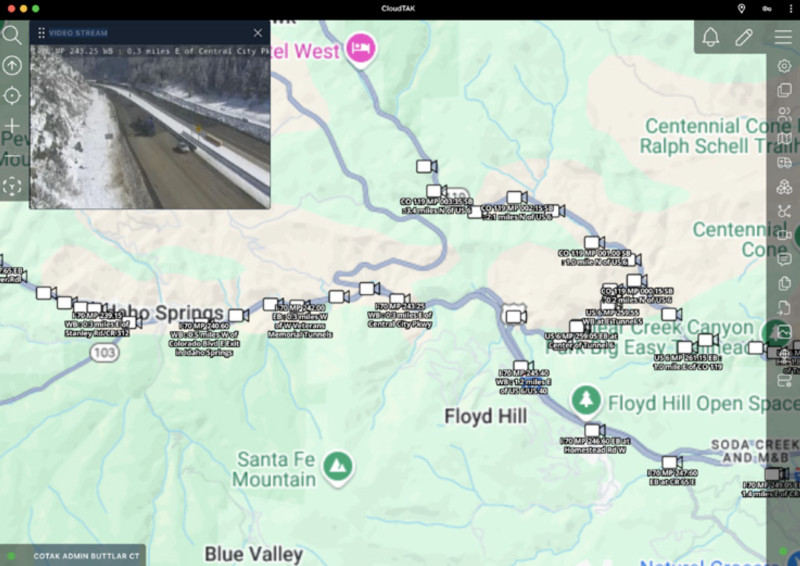The image size is (800, 566).
Task: Zoom in using the plus button
Action: (12, 126)
